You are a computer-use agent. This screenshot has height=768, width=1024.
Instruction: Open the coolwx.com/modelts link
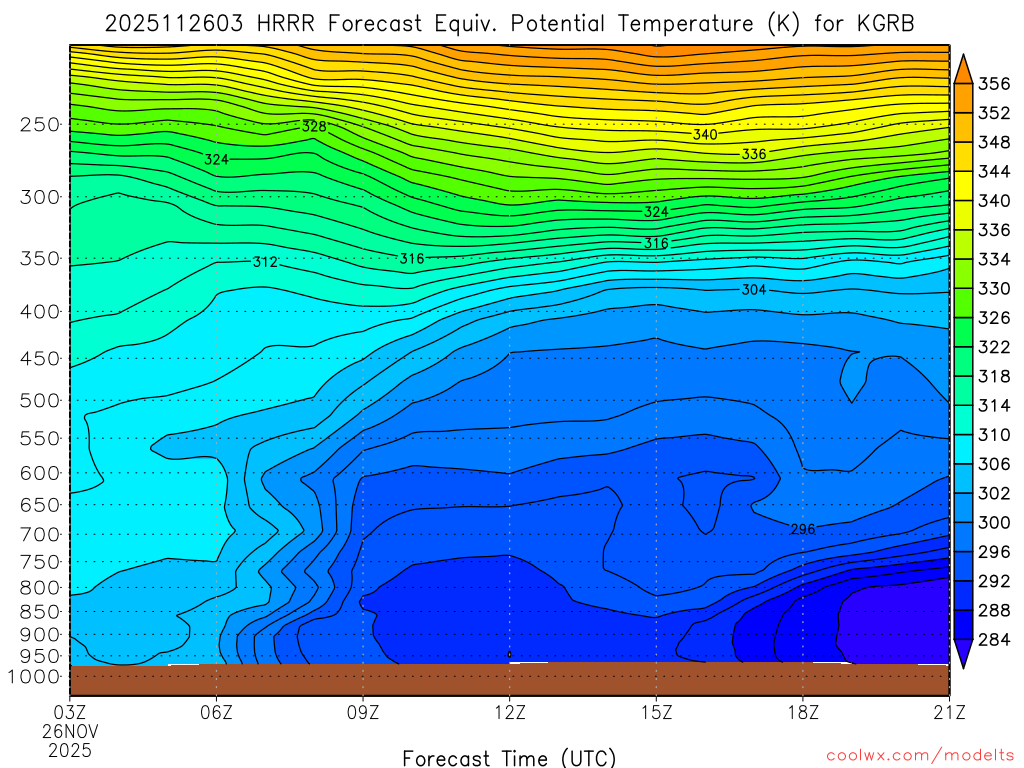coord(921,756)
